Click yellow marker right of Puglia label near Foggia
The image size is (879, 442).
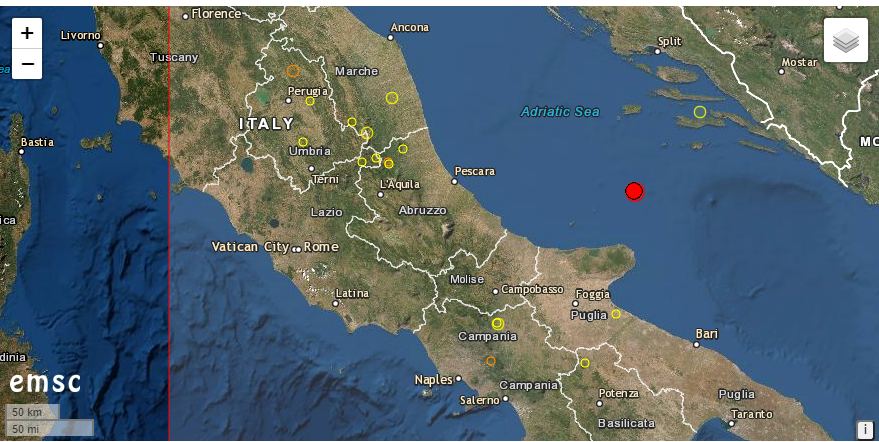click(x=616, y=314)
